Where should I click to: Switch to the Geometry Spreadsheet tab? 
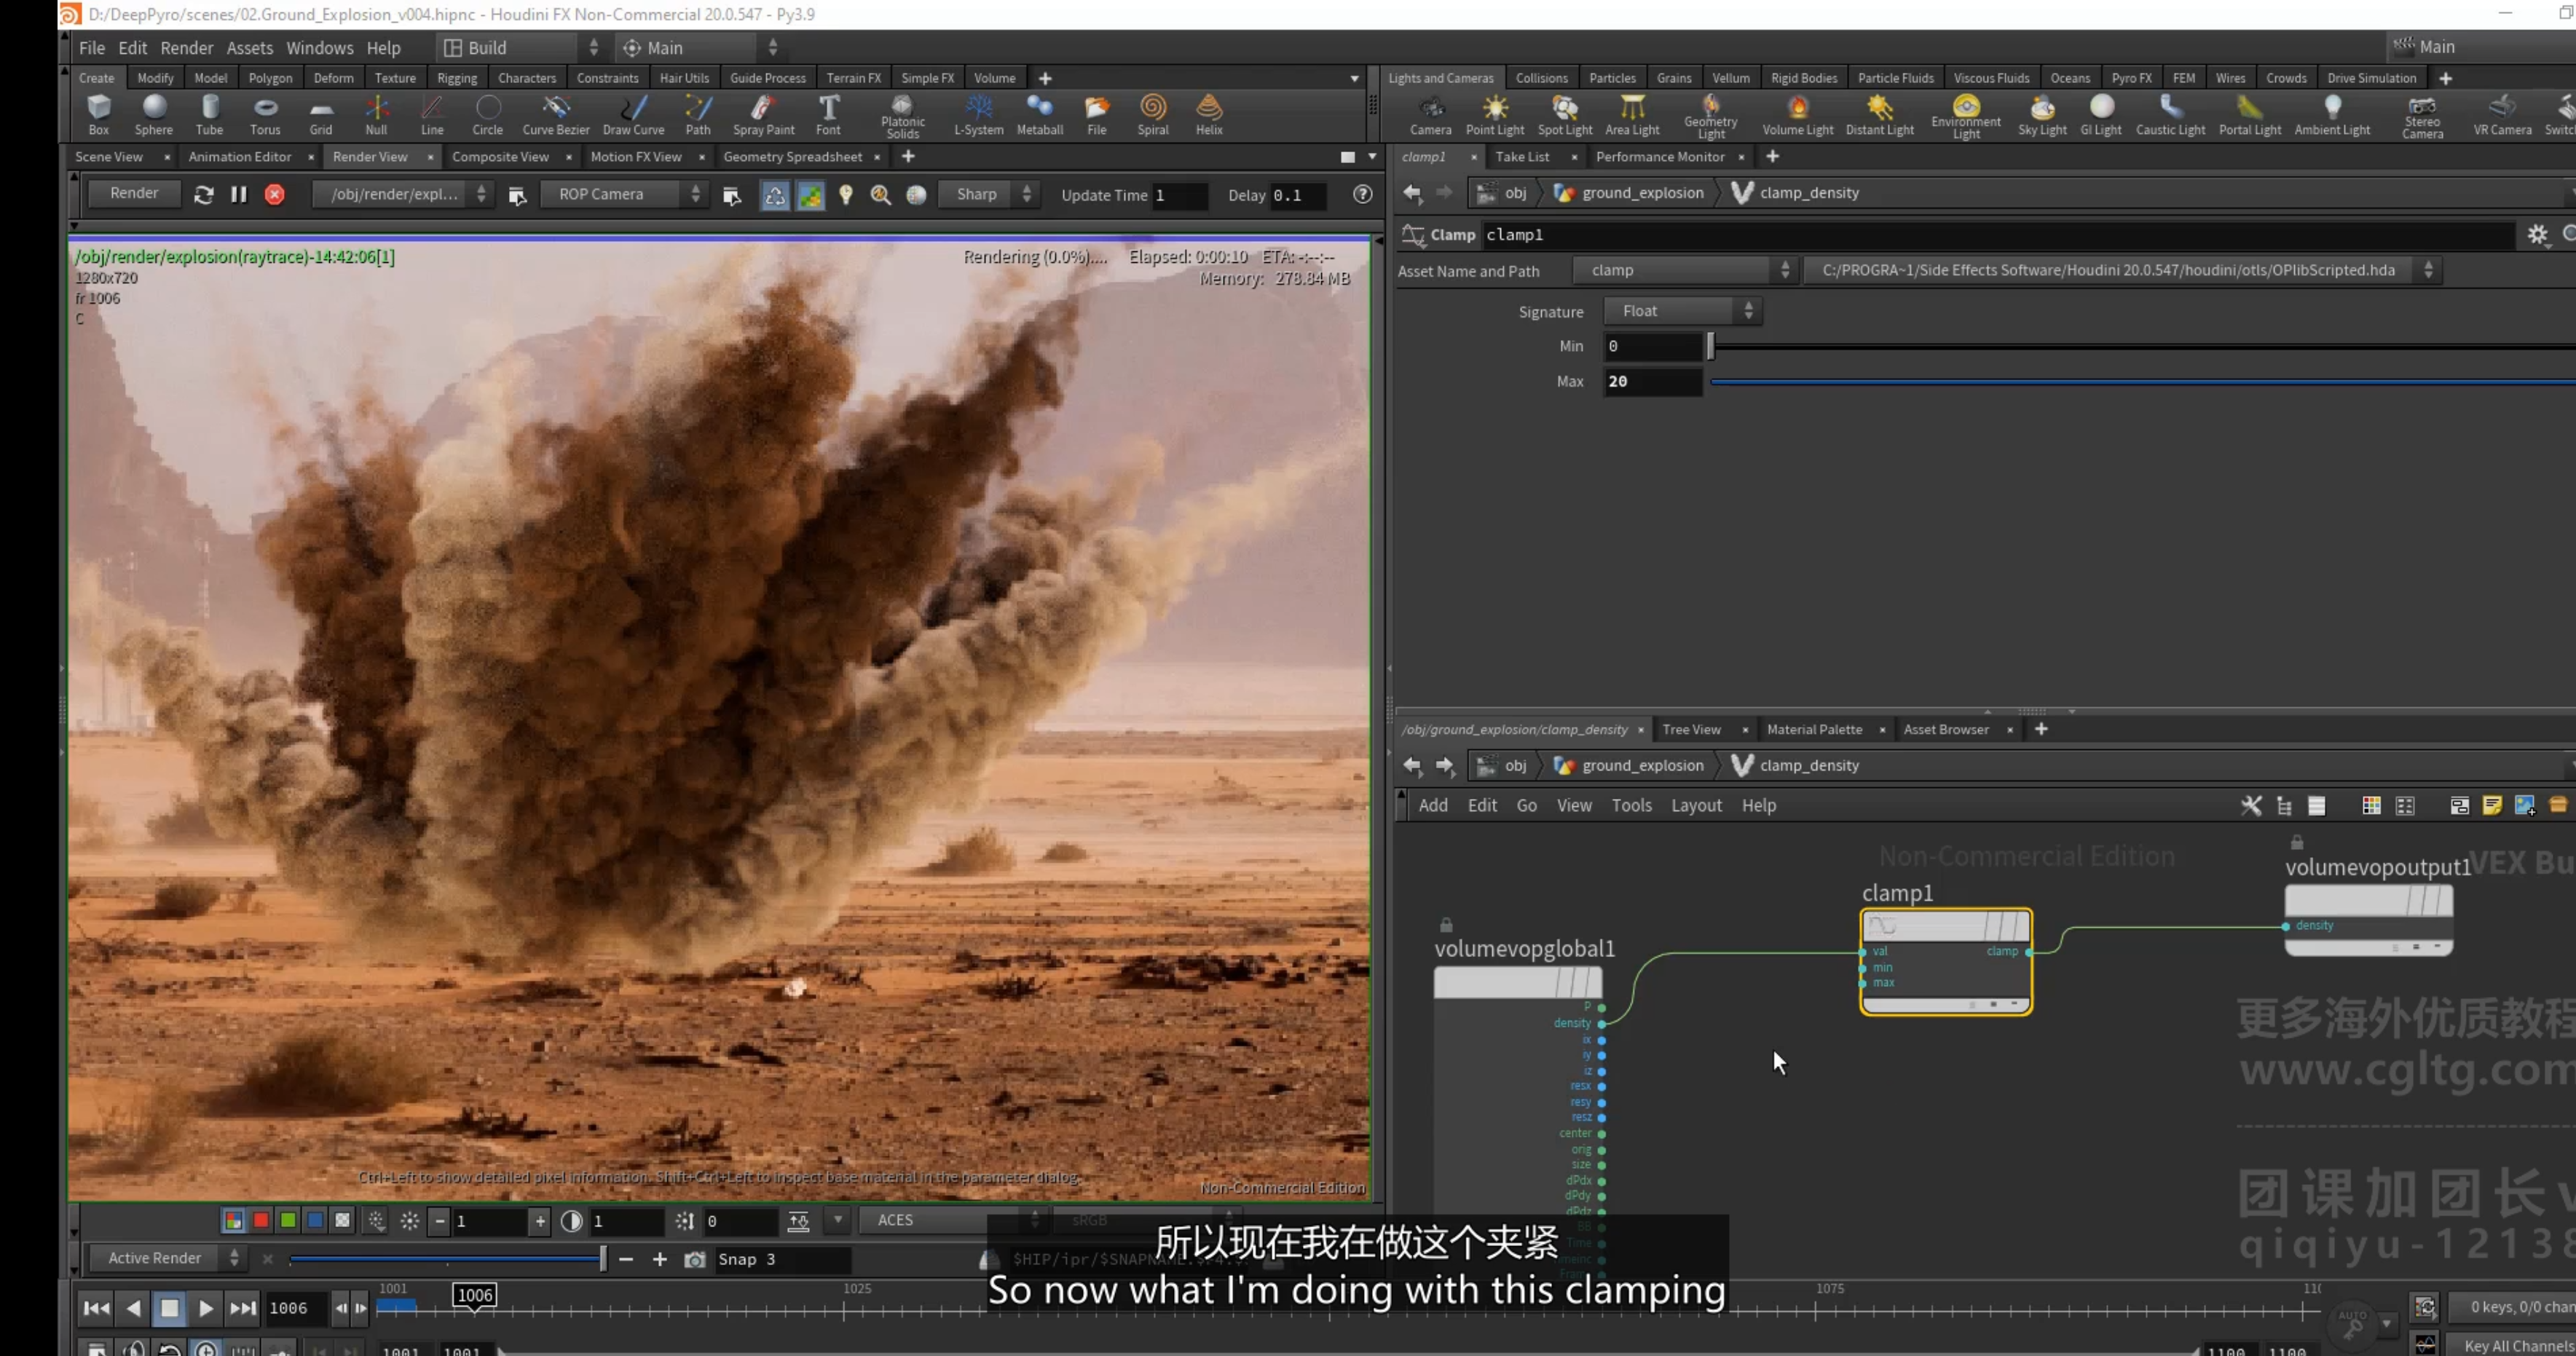tap(792, 157)
